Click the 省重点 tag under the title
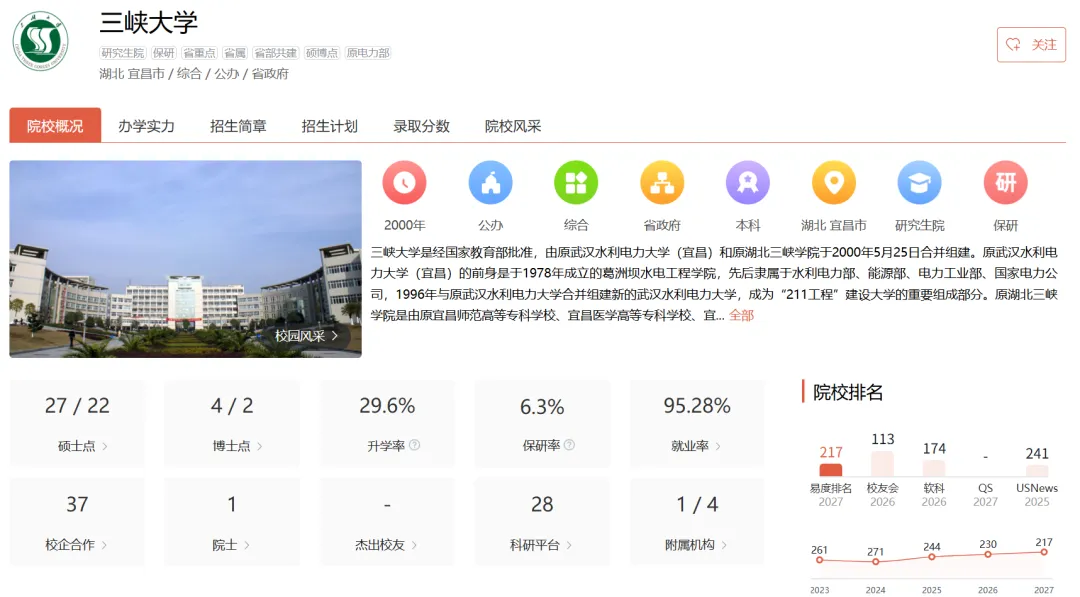Viewport: 1080px width, 597px height. 199,53
